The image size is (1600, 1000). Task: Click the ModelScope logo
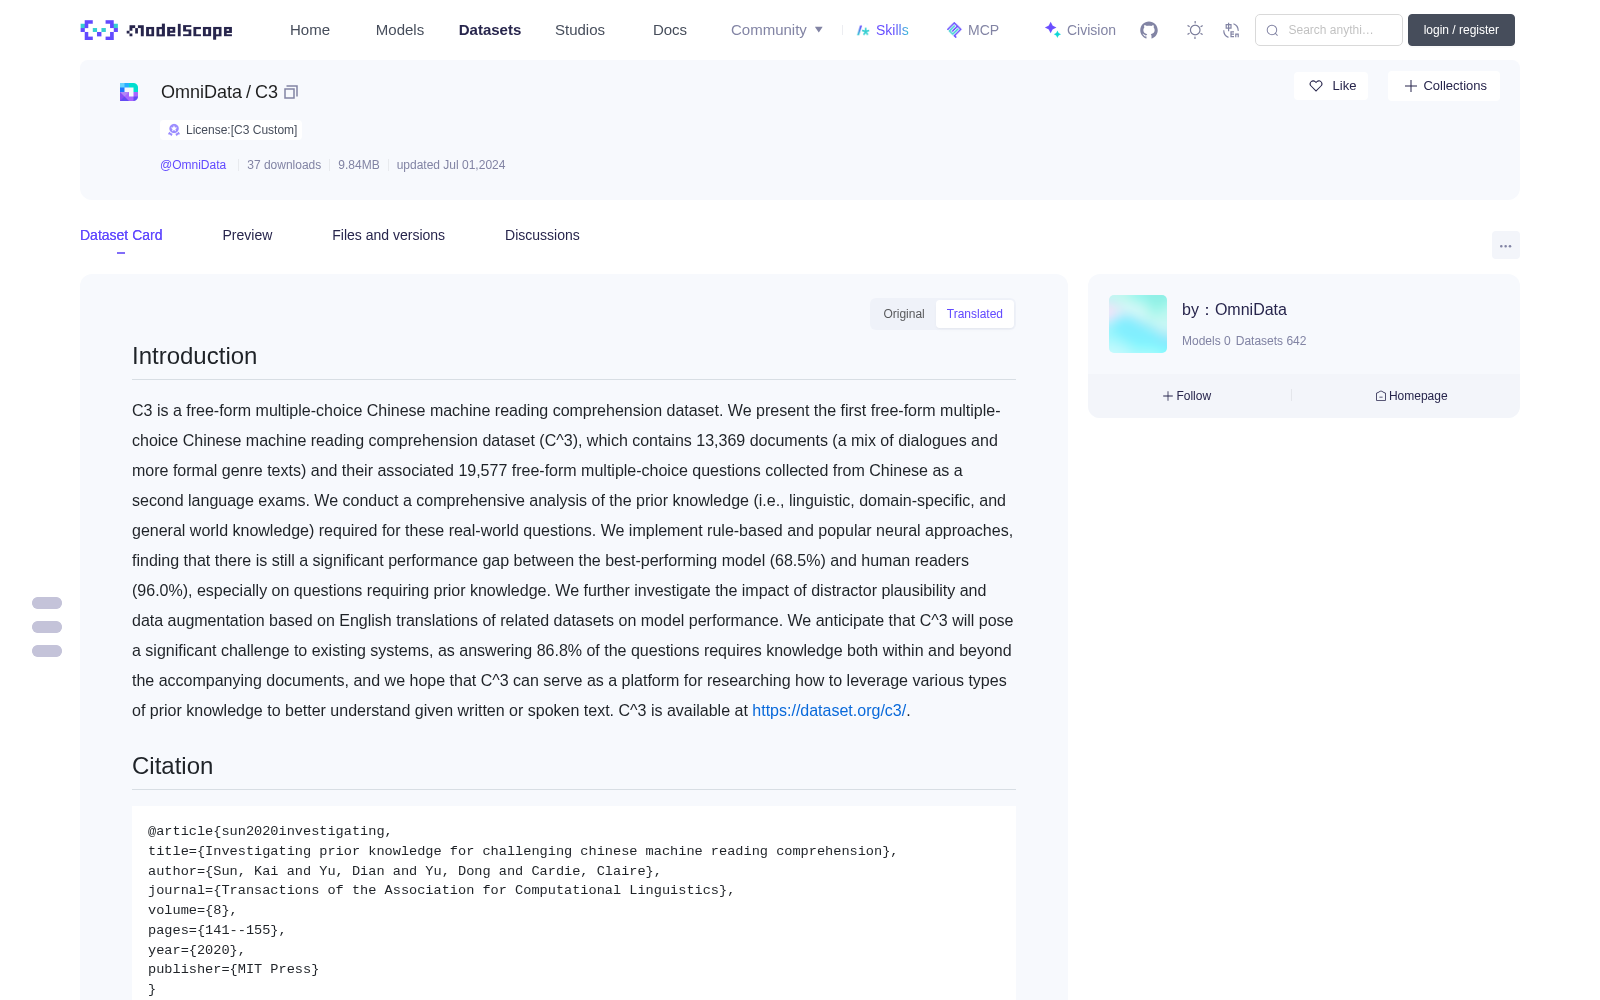(x=156, y=30)
